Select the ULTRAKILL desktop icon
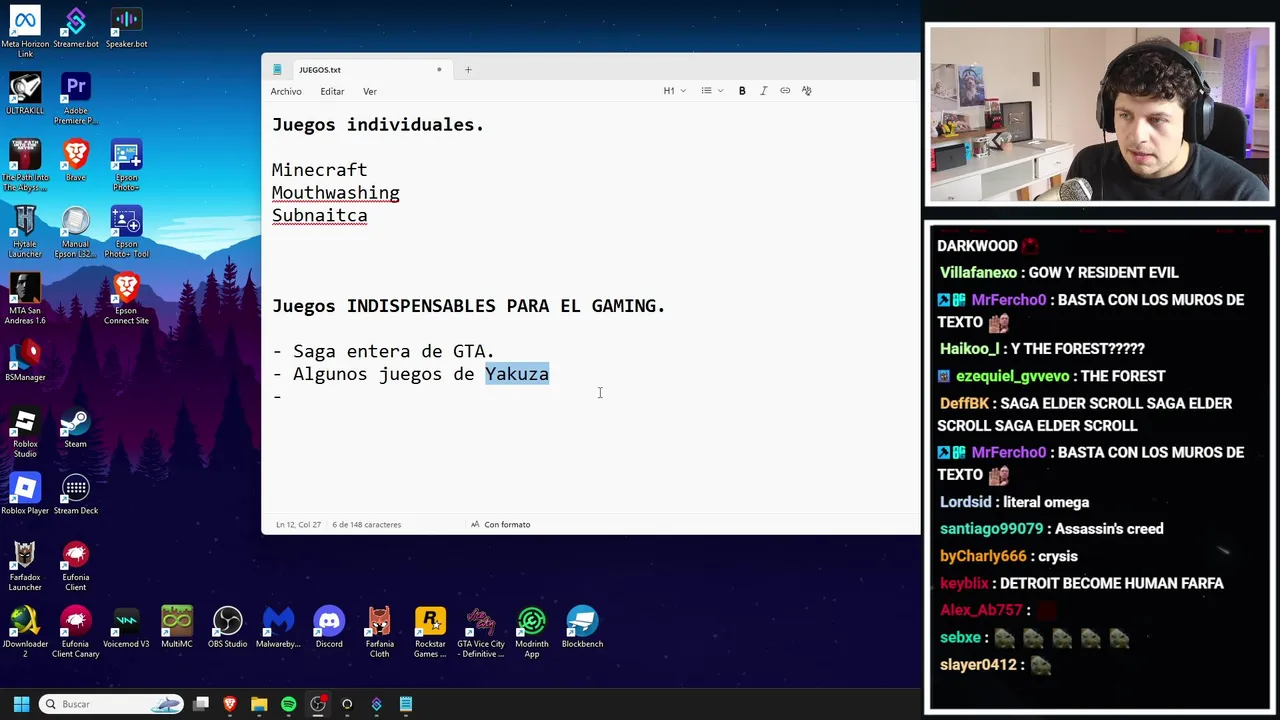Screen dimensions: 1280x720 [25, 93]
